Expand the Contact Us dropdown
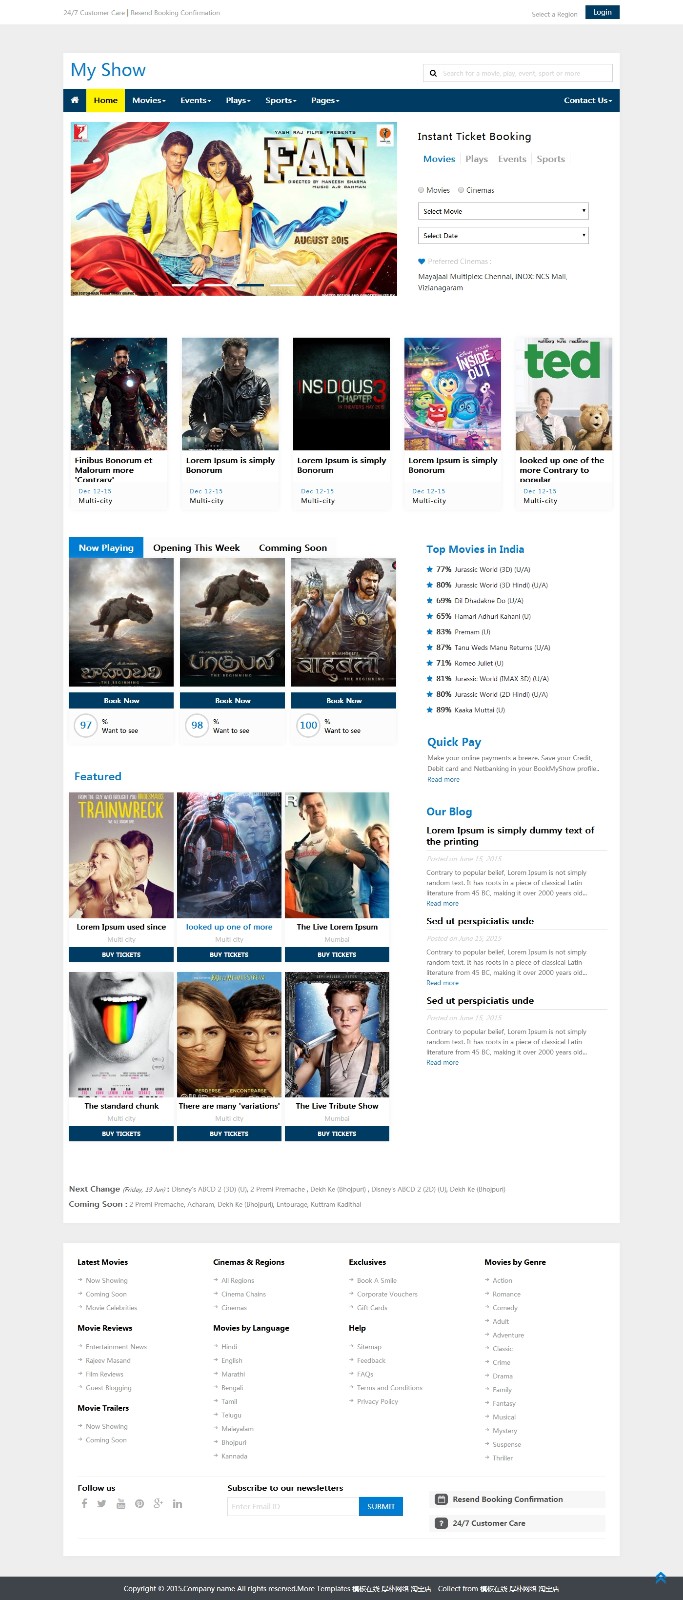Viewport: 683px width, 1600px height. [588, 100]
